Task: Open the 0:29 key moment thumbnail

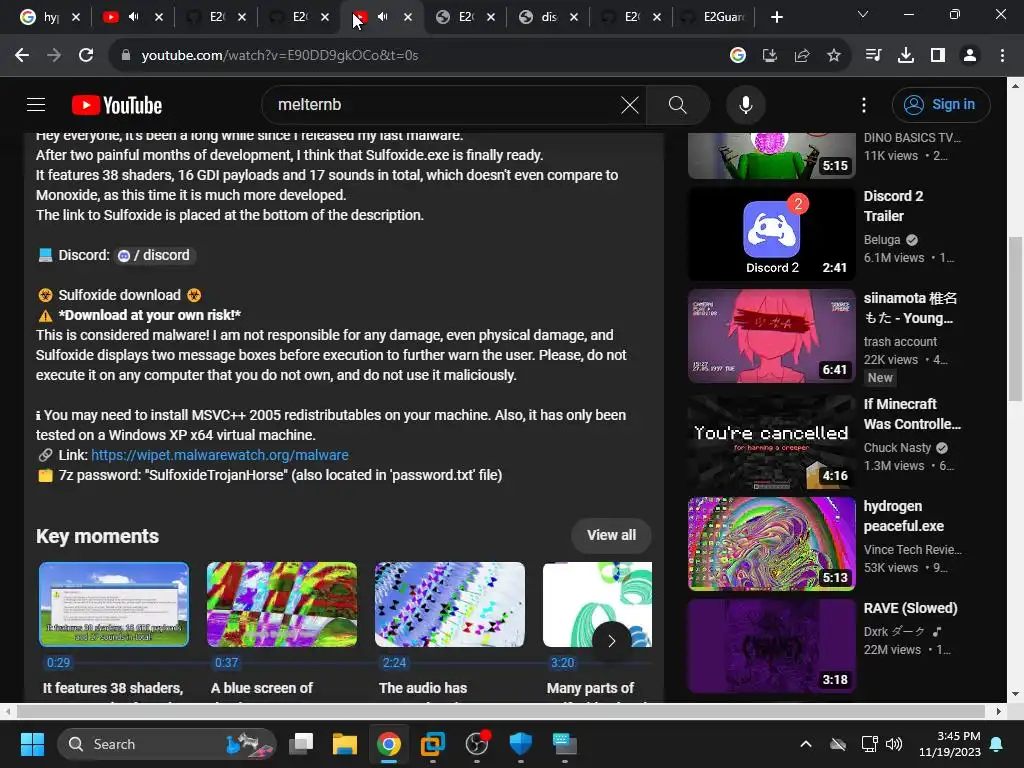Action: [114, 604]
